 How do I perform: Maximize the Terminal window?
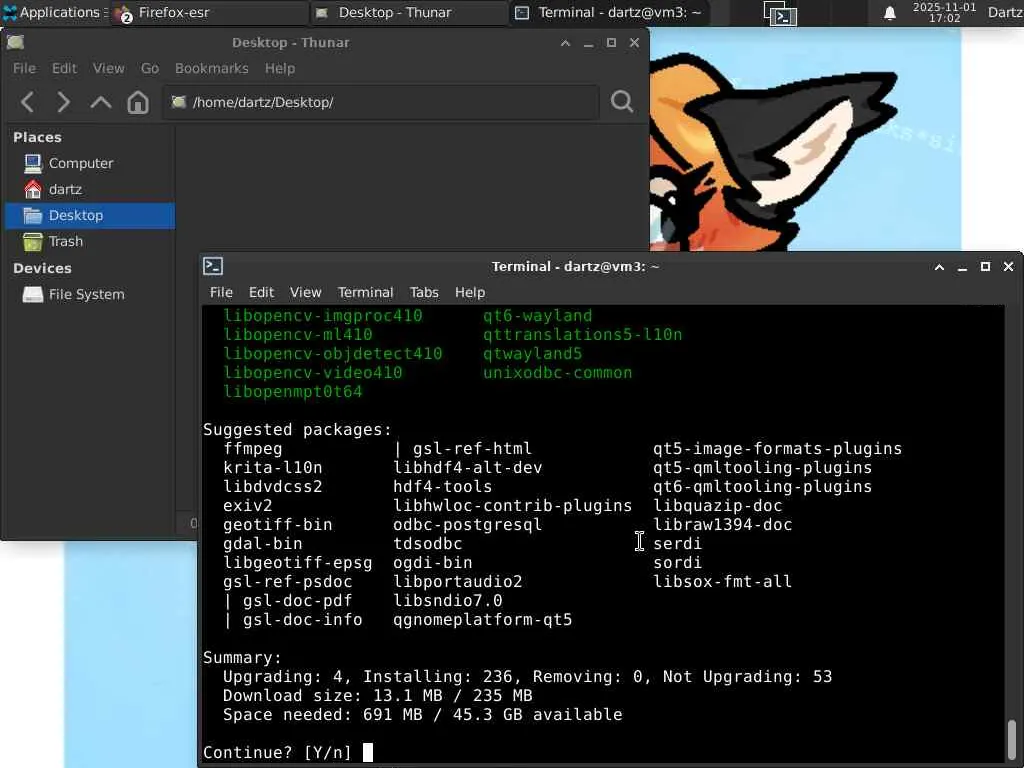tap(985, 266)
